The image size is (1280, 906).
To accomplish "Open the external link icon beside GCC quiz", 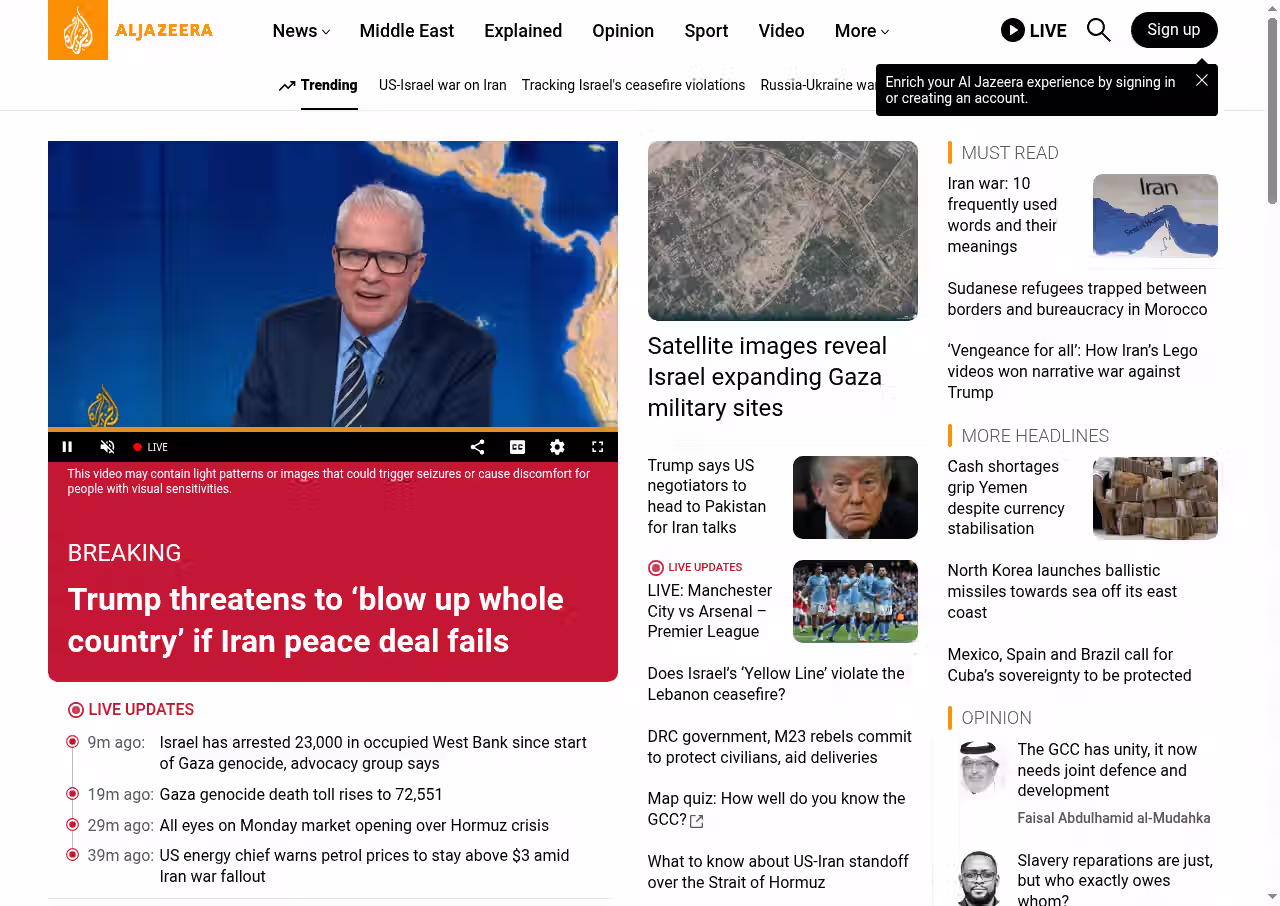I will tap(697, 821).
